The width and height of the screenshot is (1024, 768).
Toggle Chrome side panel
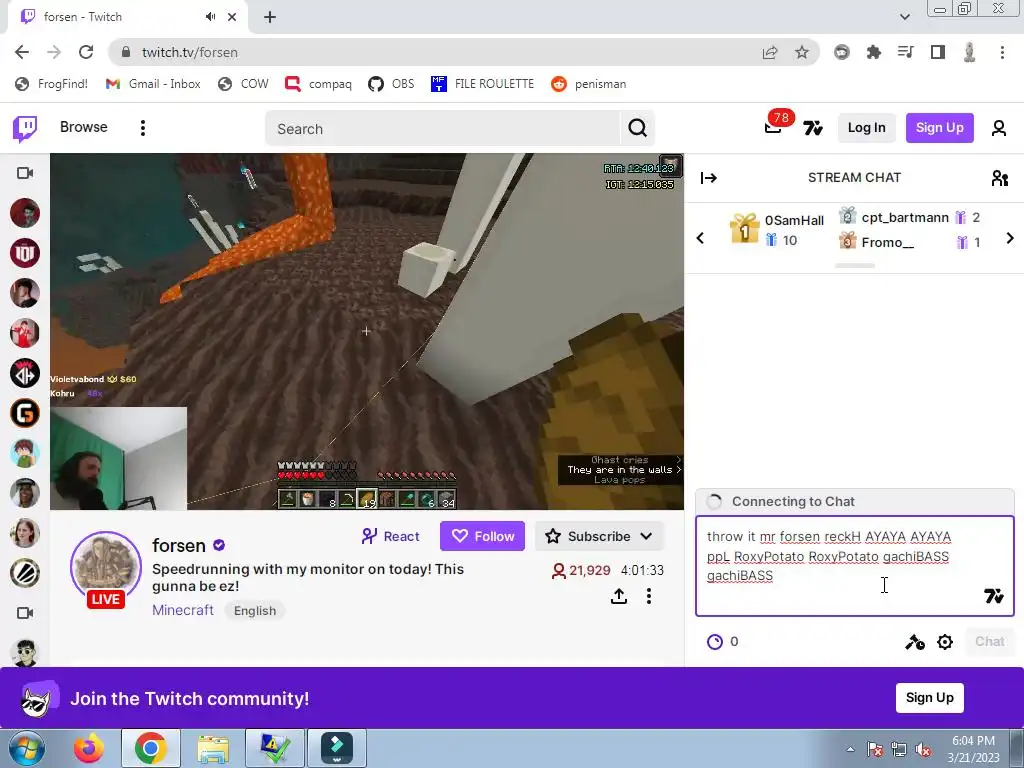[938, 52]
